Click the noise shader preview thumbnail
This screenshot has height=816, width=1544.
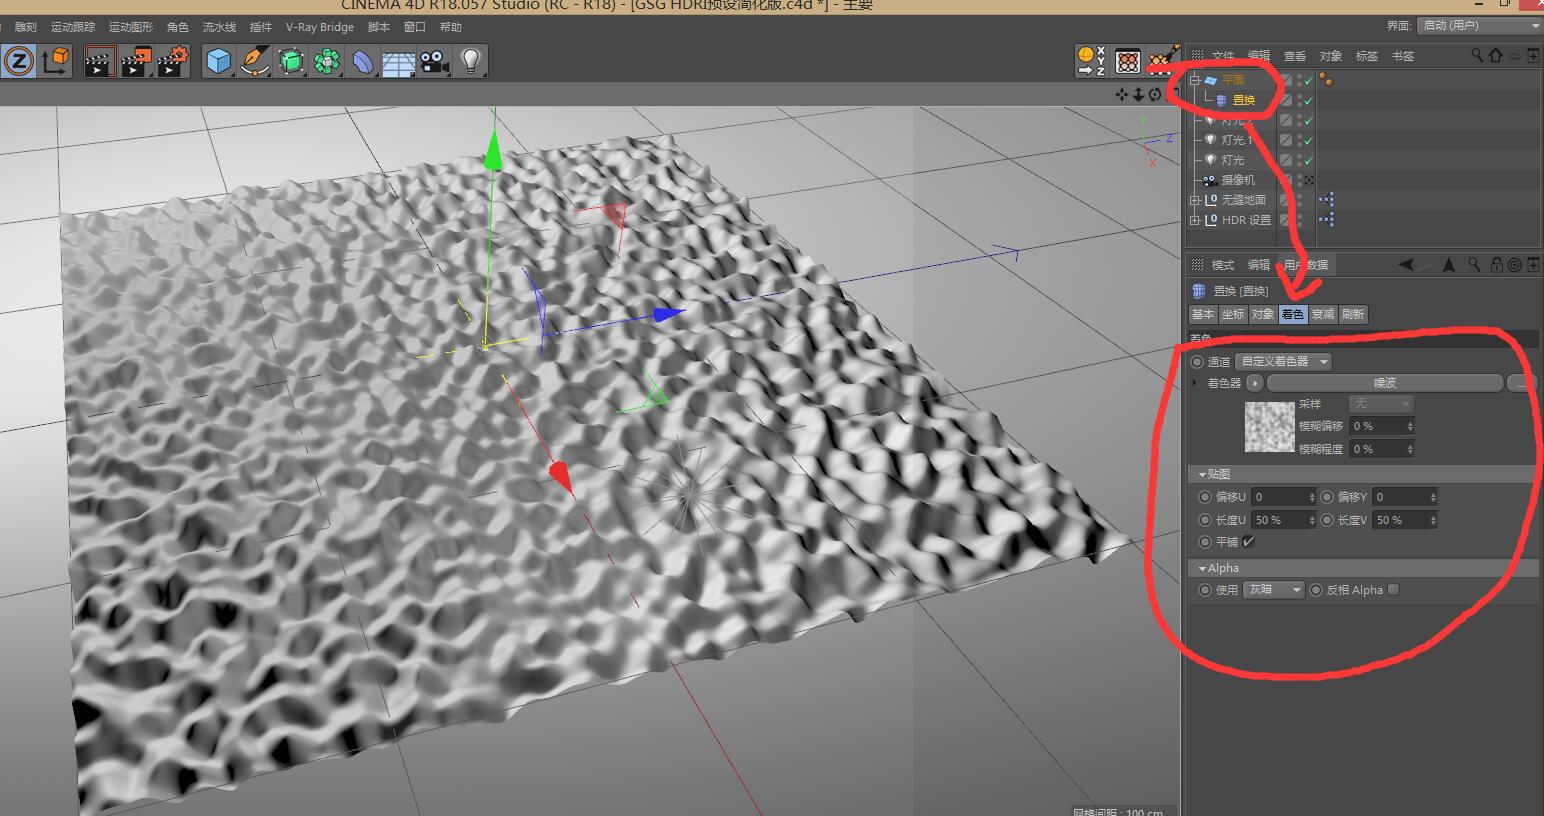point(1269,426)
